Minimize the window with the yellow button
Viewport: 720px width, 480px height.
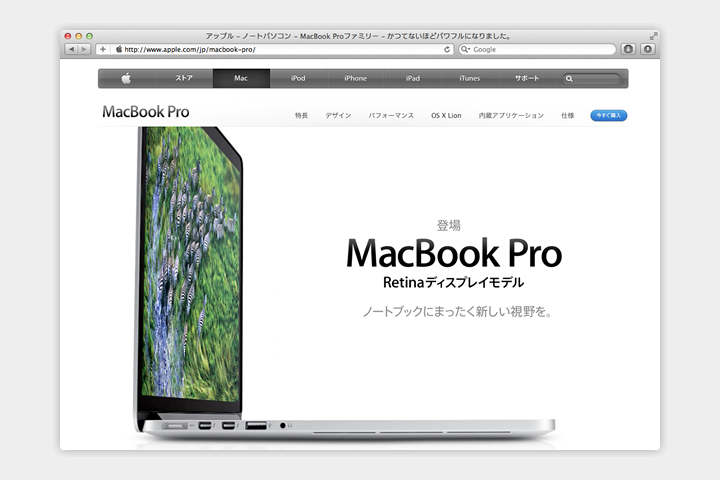tap(79, 36)
